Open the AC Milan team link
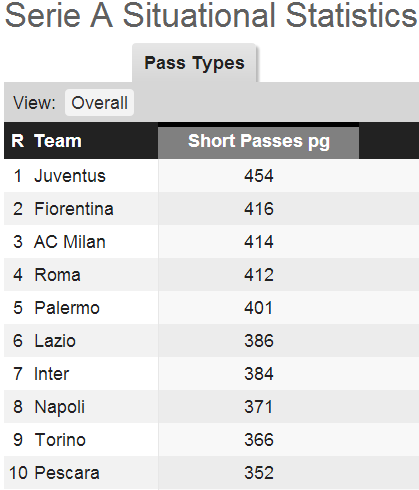This screenshot has width=419, height=490. [70, 242]
